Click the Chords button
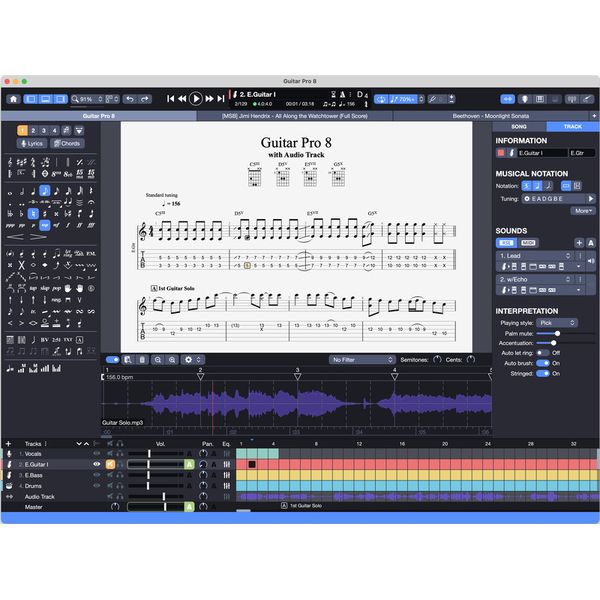This screenshot has height=600, width=600. click(67, 143)
